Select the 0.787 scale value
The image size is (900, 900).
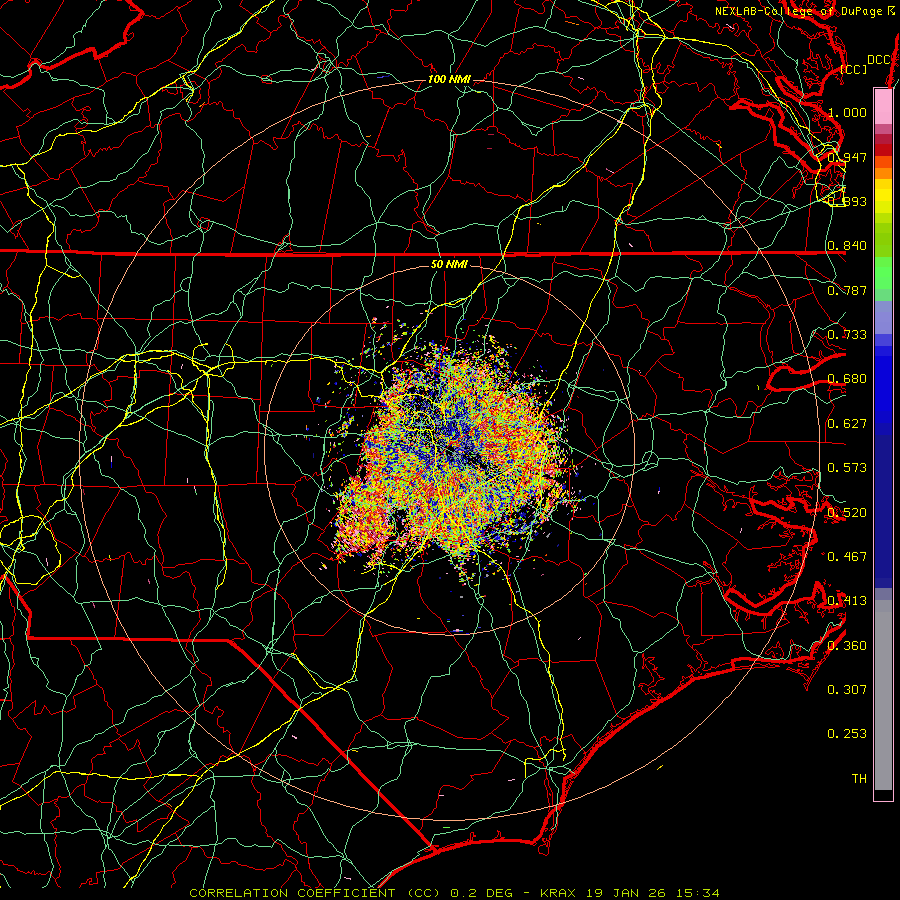point(847,290)
